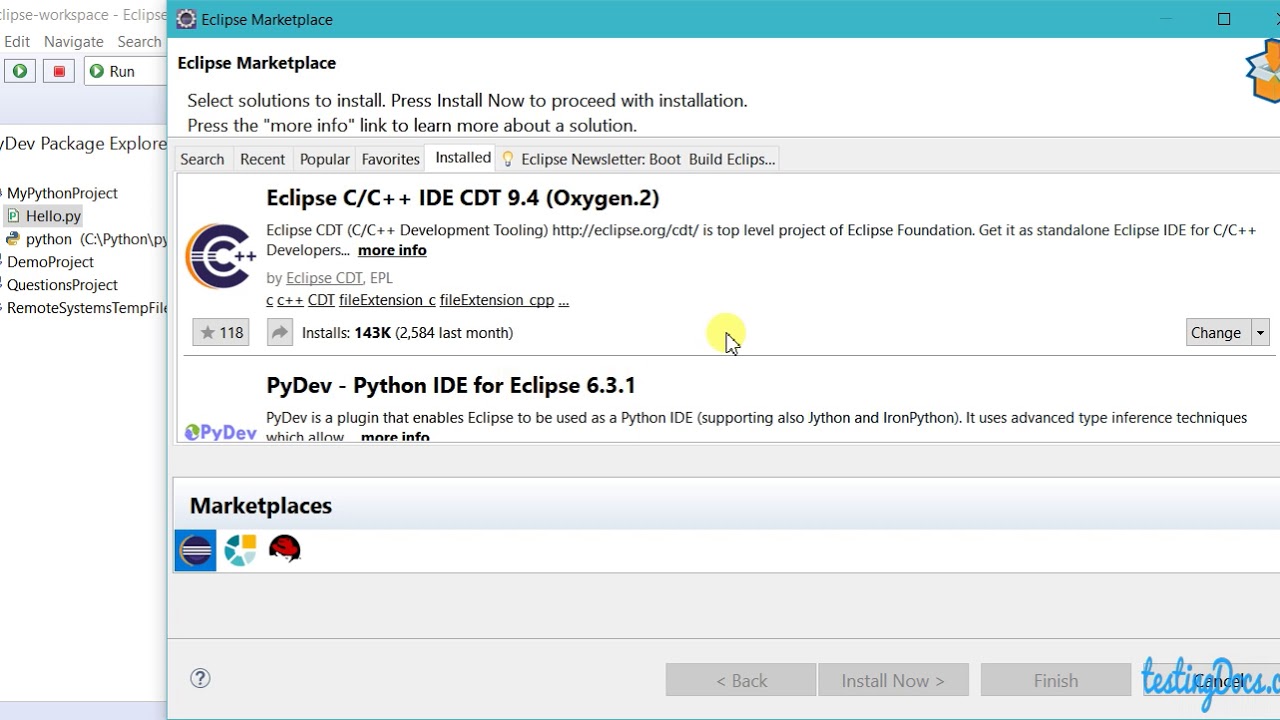Select DemoProject in Package Explorer
1280x720 pixels.
[50, 262]
